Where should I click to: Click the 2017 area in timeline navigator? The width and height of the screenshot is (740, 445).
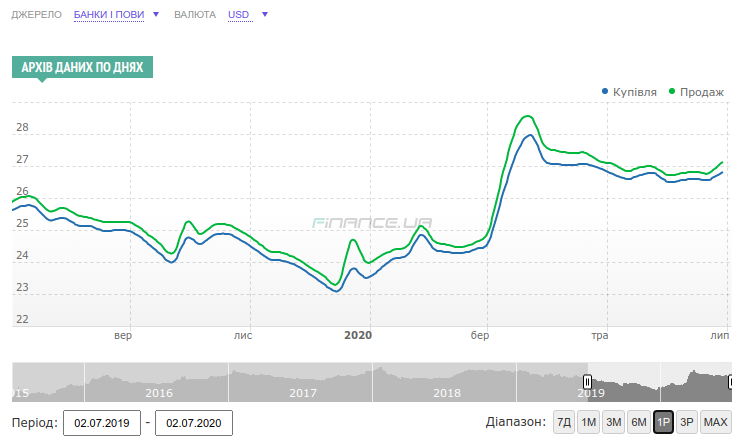tap(303, 392)
